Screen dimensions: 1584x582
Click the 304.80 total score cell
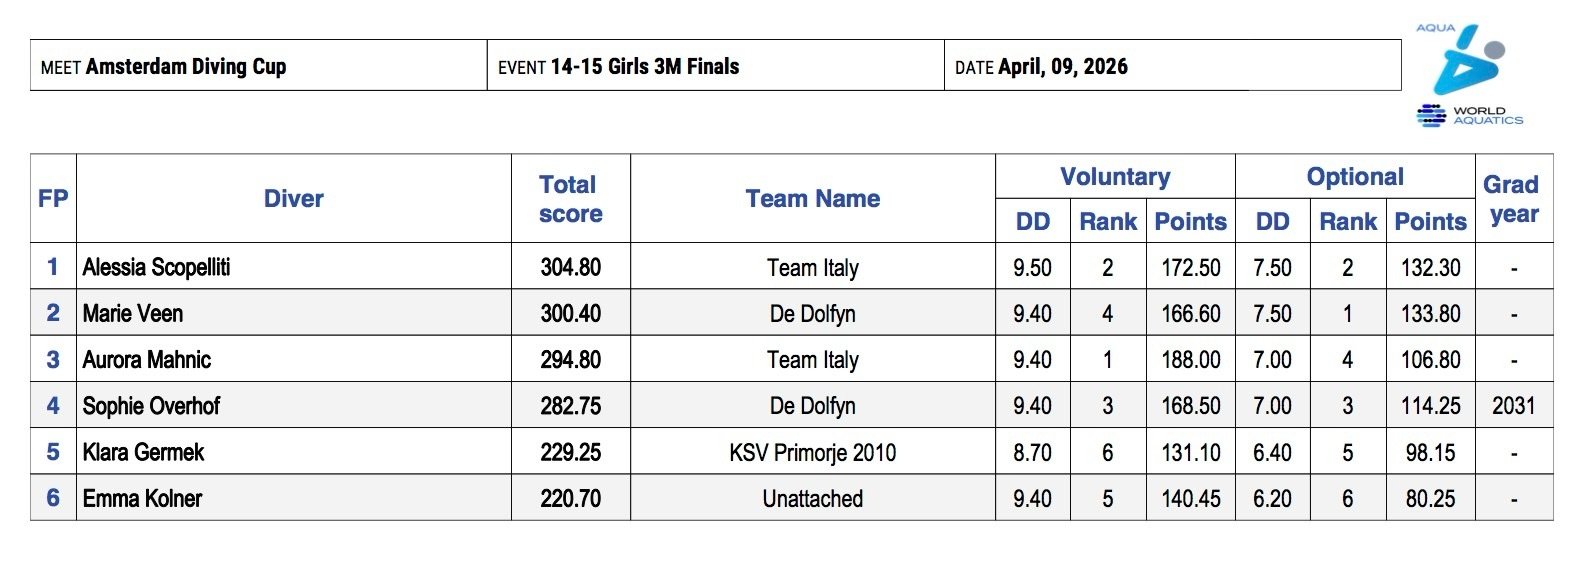click(570, 267)
